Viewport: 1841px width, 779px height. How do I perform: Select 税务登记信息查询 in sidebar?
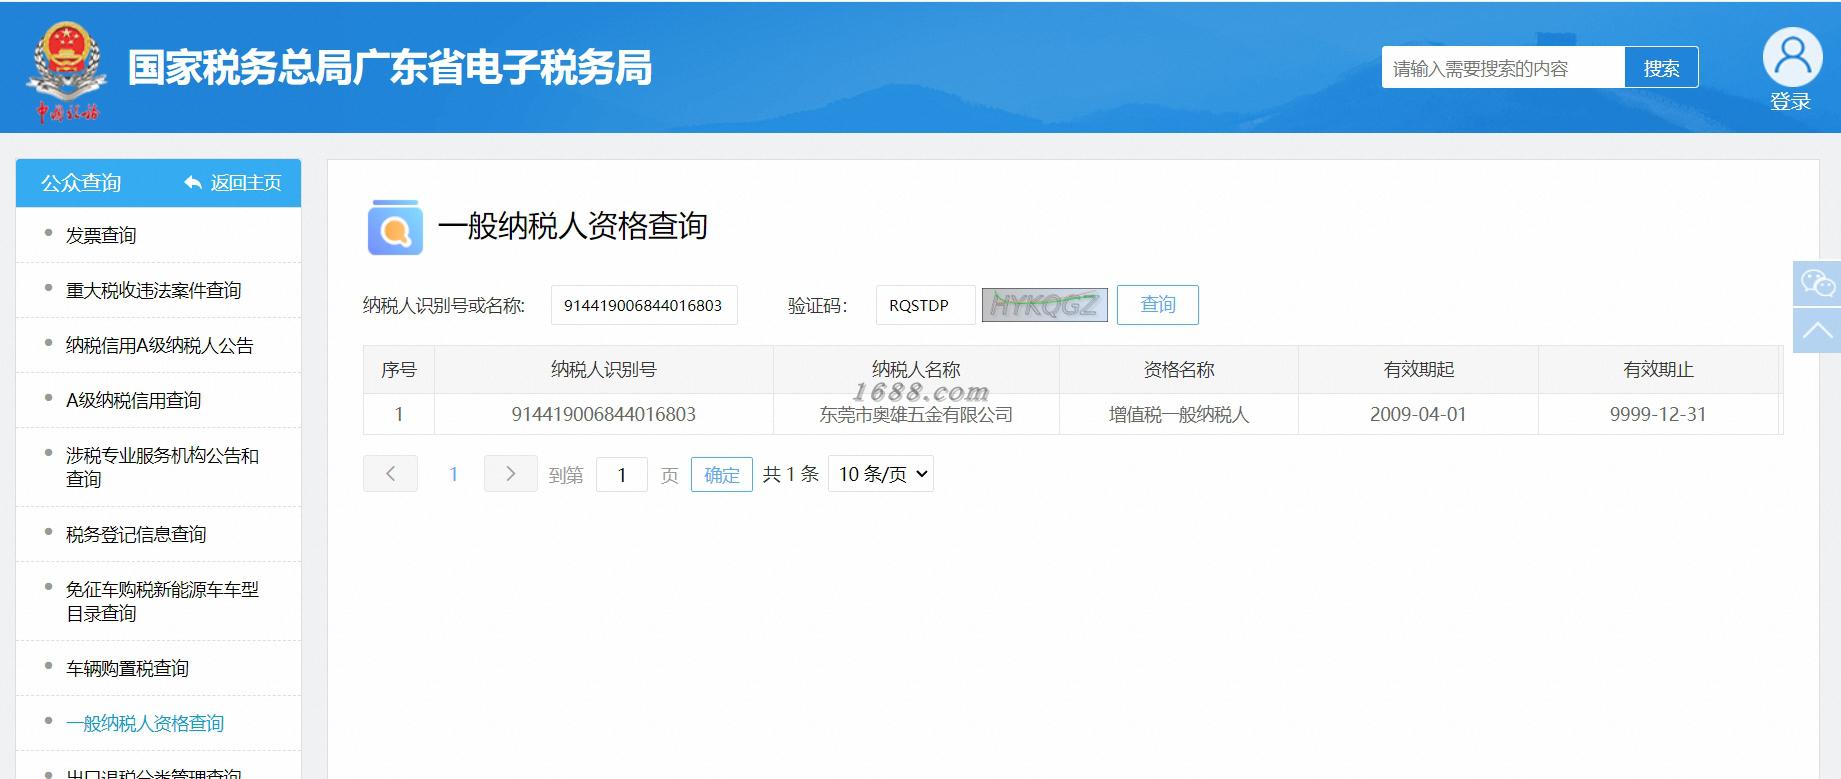pos(136,534)
